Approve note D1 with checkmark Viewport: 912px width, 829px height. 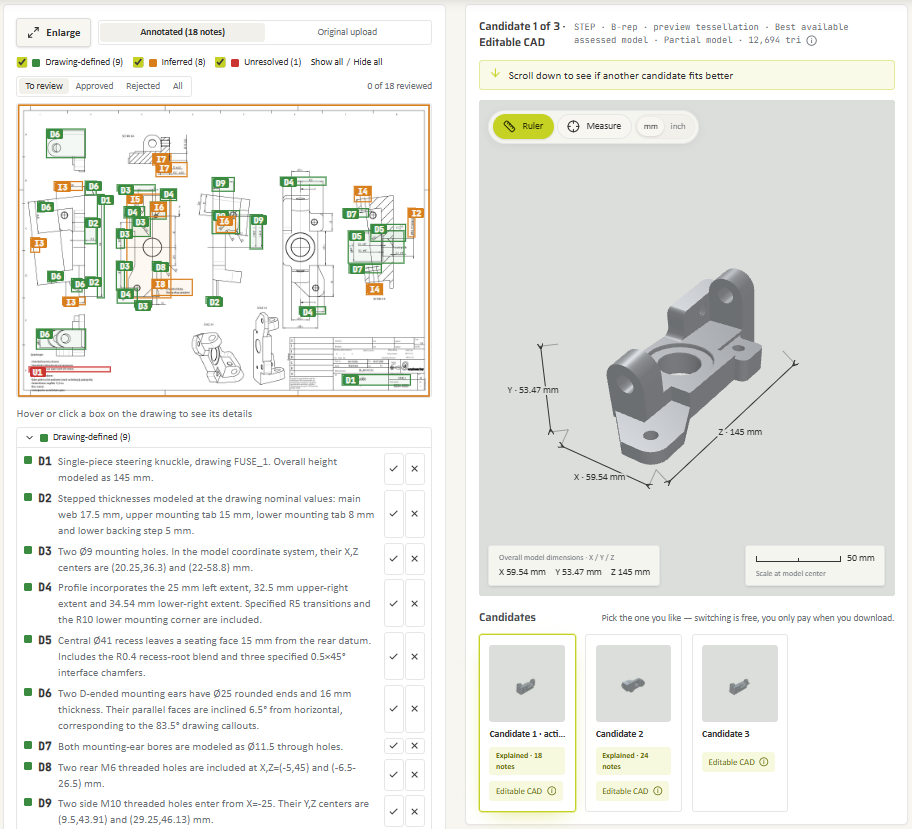(x=394, y=469)
